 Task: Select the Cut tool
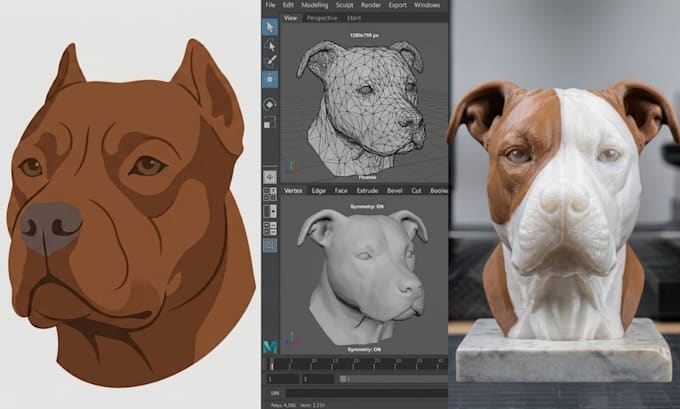pos(416,190)
